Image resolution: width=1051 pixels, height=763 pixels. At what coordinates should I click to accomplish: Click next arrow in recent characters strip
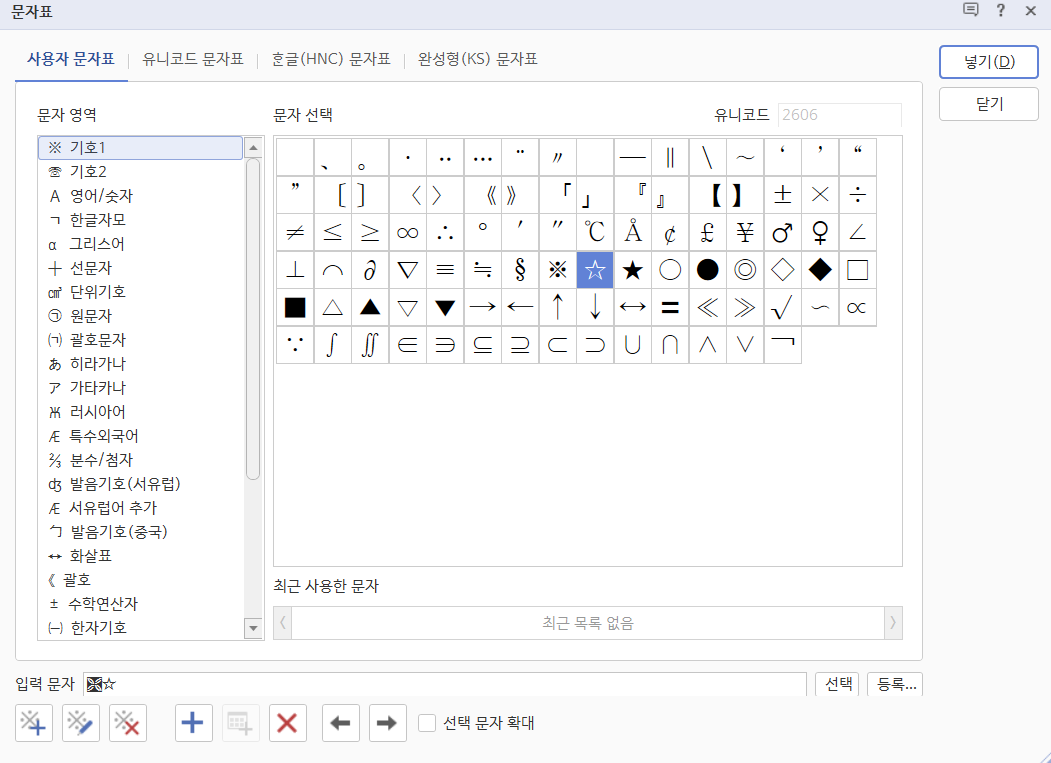tap(893, 623)
